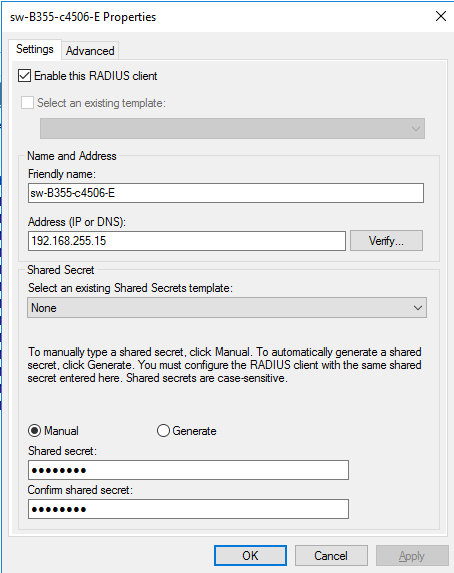Viewport: 454px width, 573px height.
Task: Choose the Manual radio button
Action: (34, 431)
